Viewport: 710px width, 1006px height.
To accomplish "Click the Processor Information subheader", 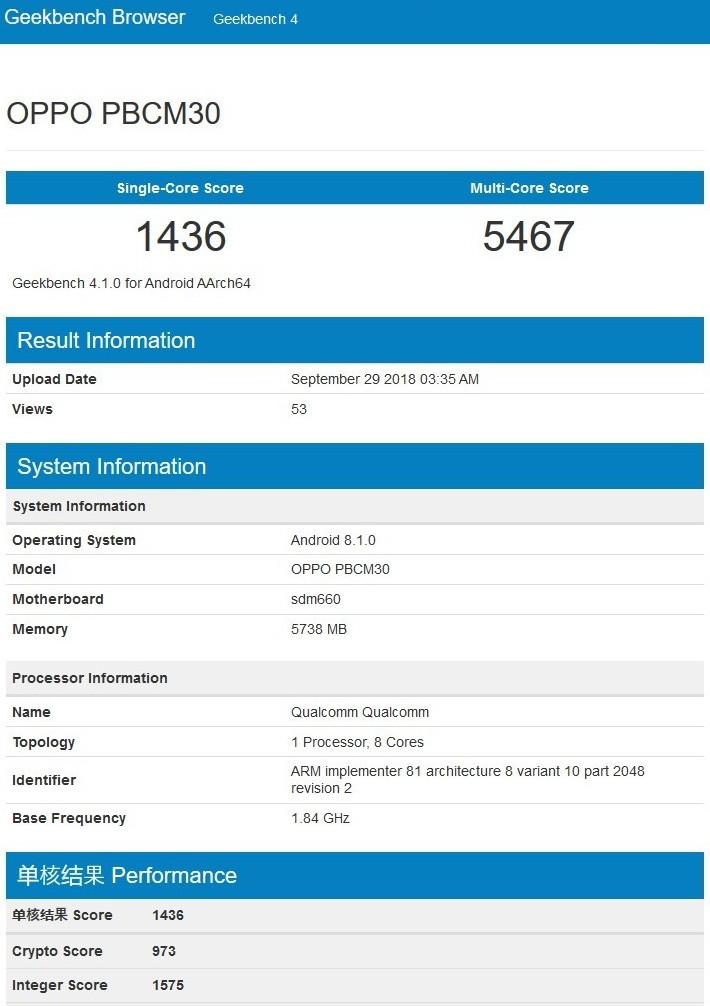I will [355, 678].
